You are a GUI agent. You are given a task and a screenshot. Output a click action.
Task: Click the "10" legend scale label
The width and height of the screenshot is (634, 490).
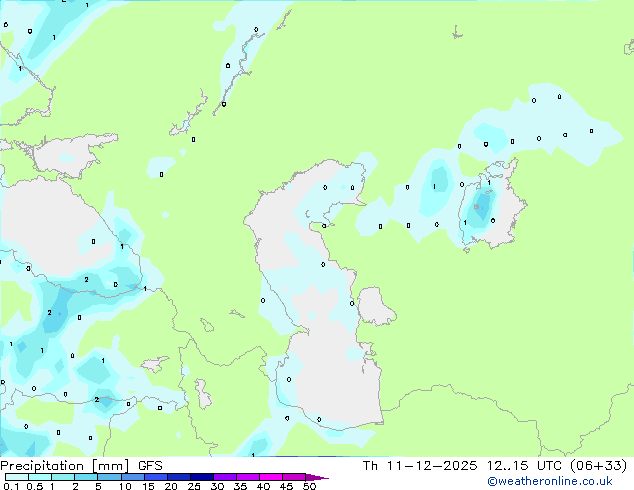(125, 486)
